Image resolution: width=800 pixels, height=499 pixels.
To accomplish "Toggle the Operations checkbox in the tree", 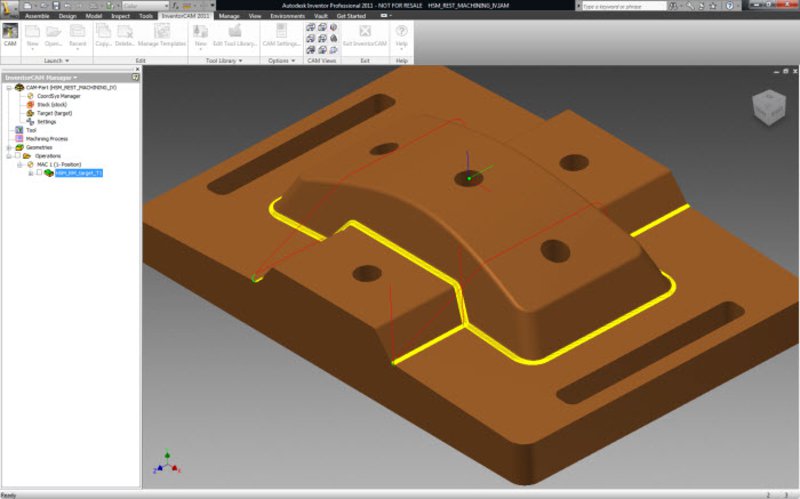I will point(20,156).
